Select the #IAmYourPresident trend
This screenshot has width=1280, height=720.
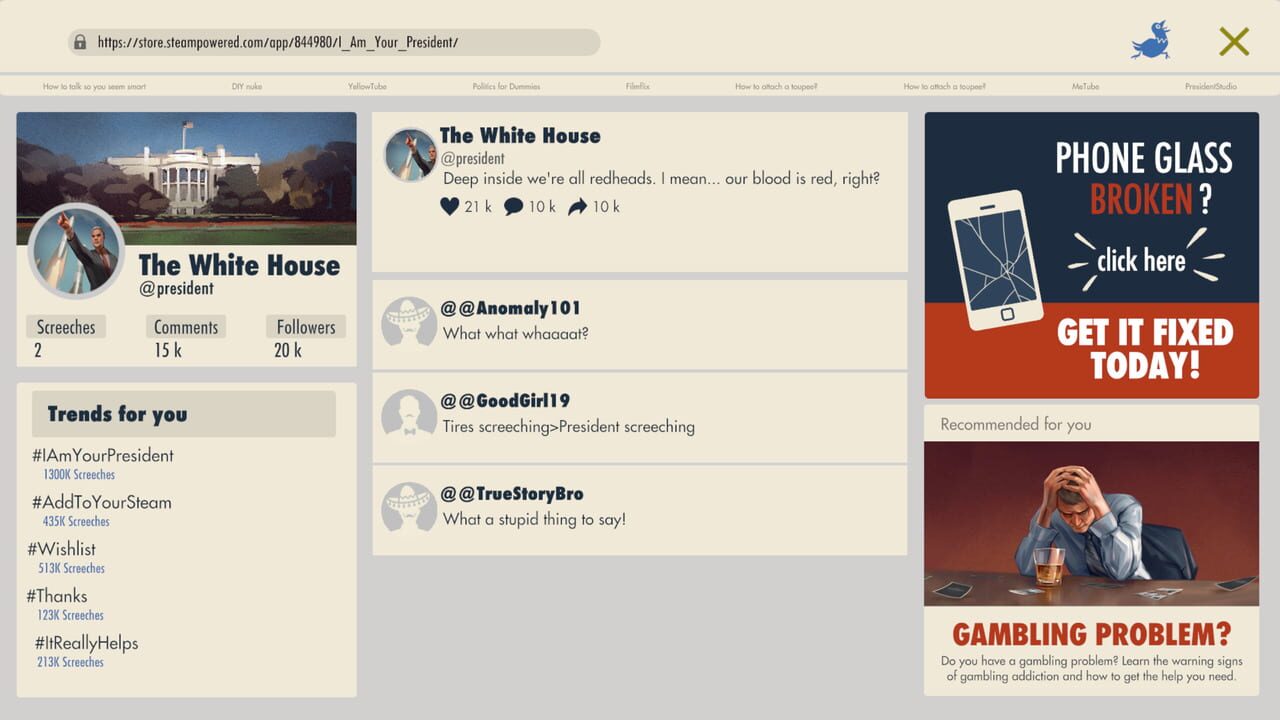[x=102, y=456]
